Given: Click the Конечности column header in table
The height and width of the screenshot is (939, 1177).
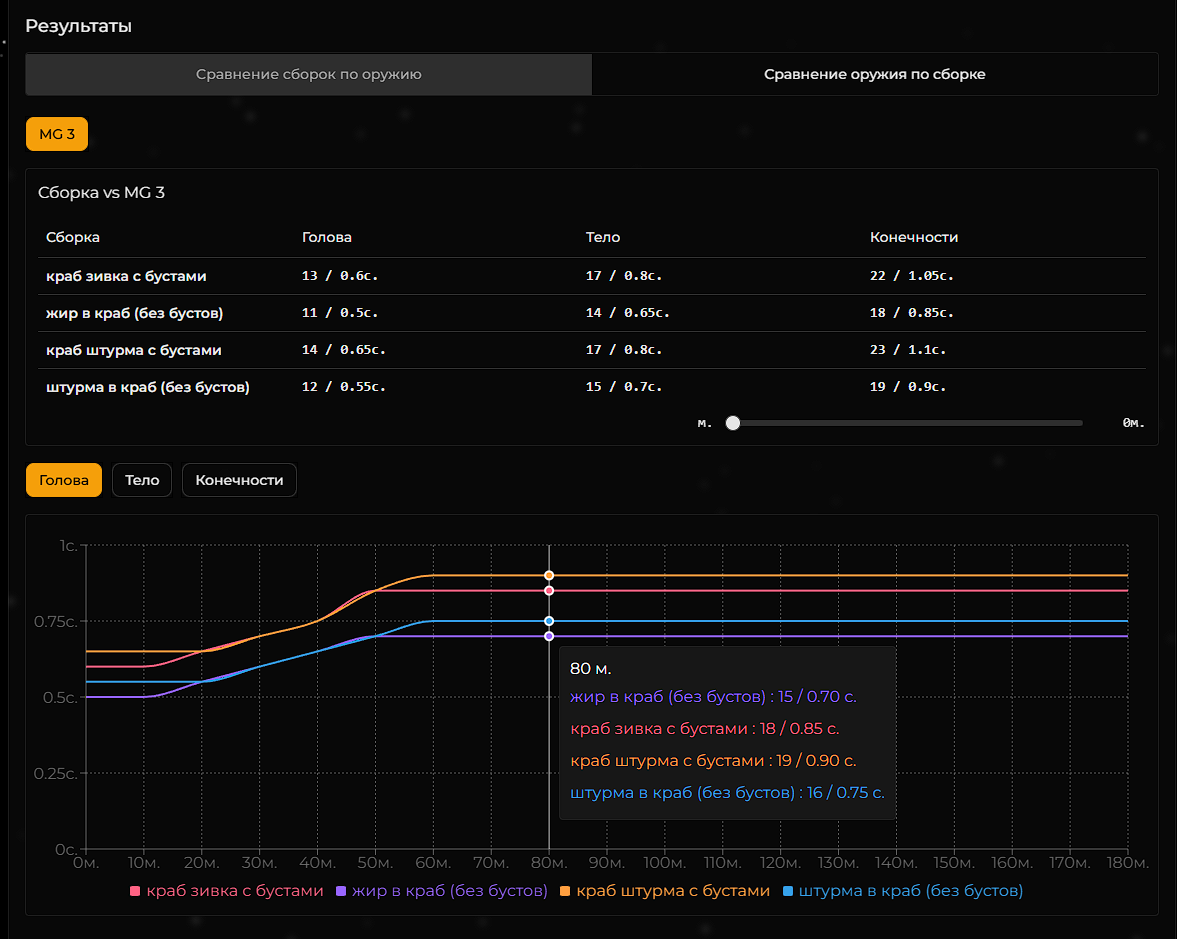Looking at the screenshot, I should click(x=913, y=238).
